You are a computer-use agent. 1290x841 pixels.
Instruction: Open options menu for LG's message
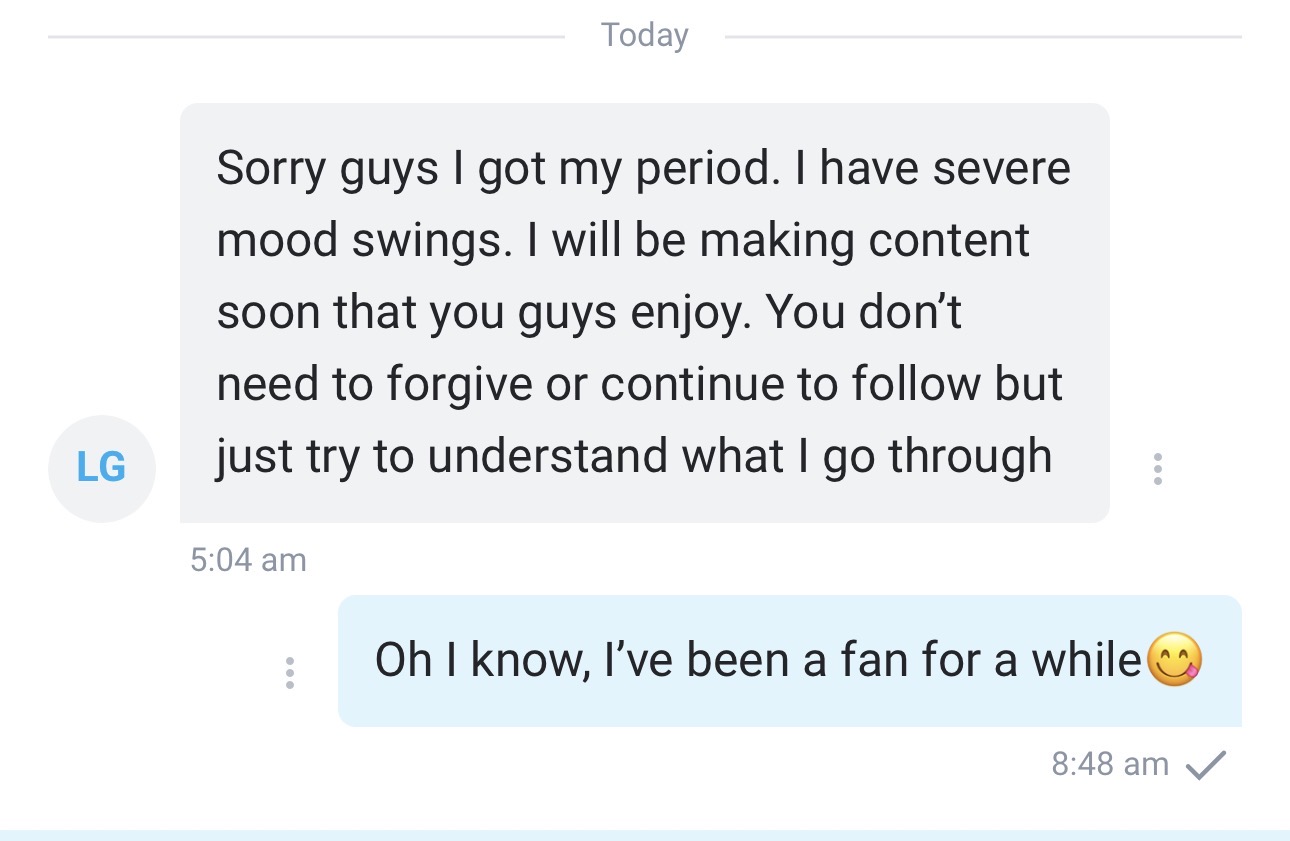(1157, 469)
